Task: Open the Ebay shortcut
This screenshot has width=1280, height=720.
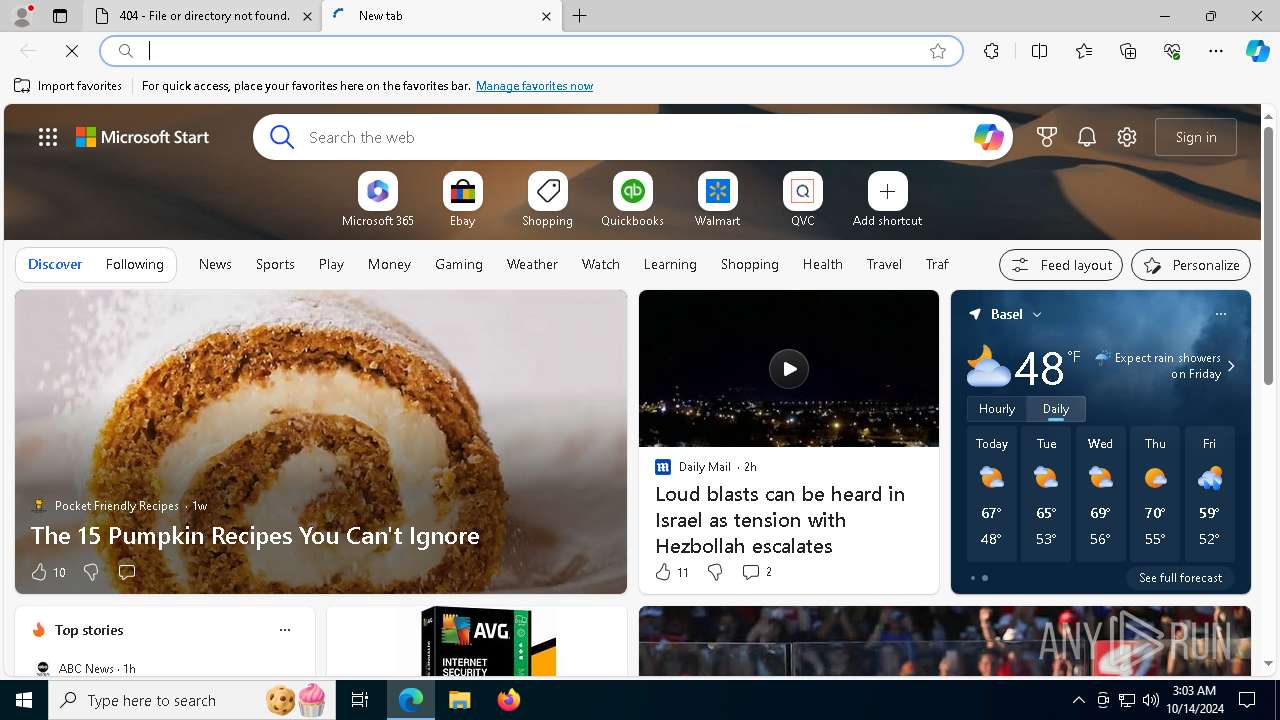Action: pyautogui.click(x=463, y=200)
